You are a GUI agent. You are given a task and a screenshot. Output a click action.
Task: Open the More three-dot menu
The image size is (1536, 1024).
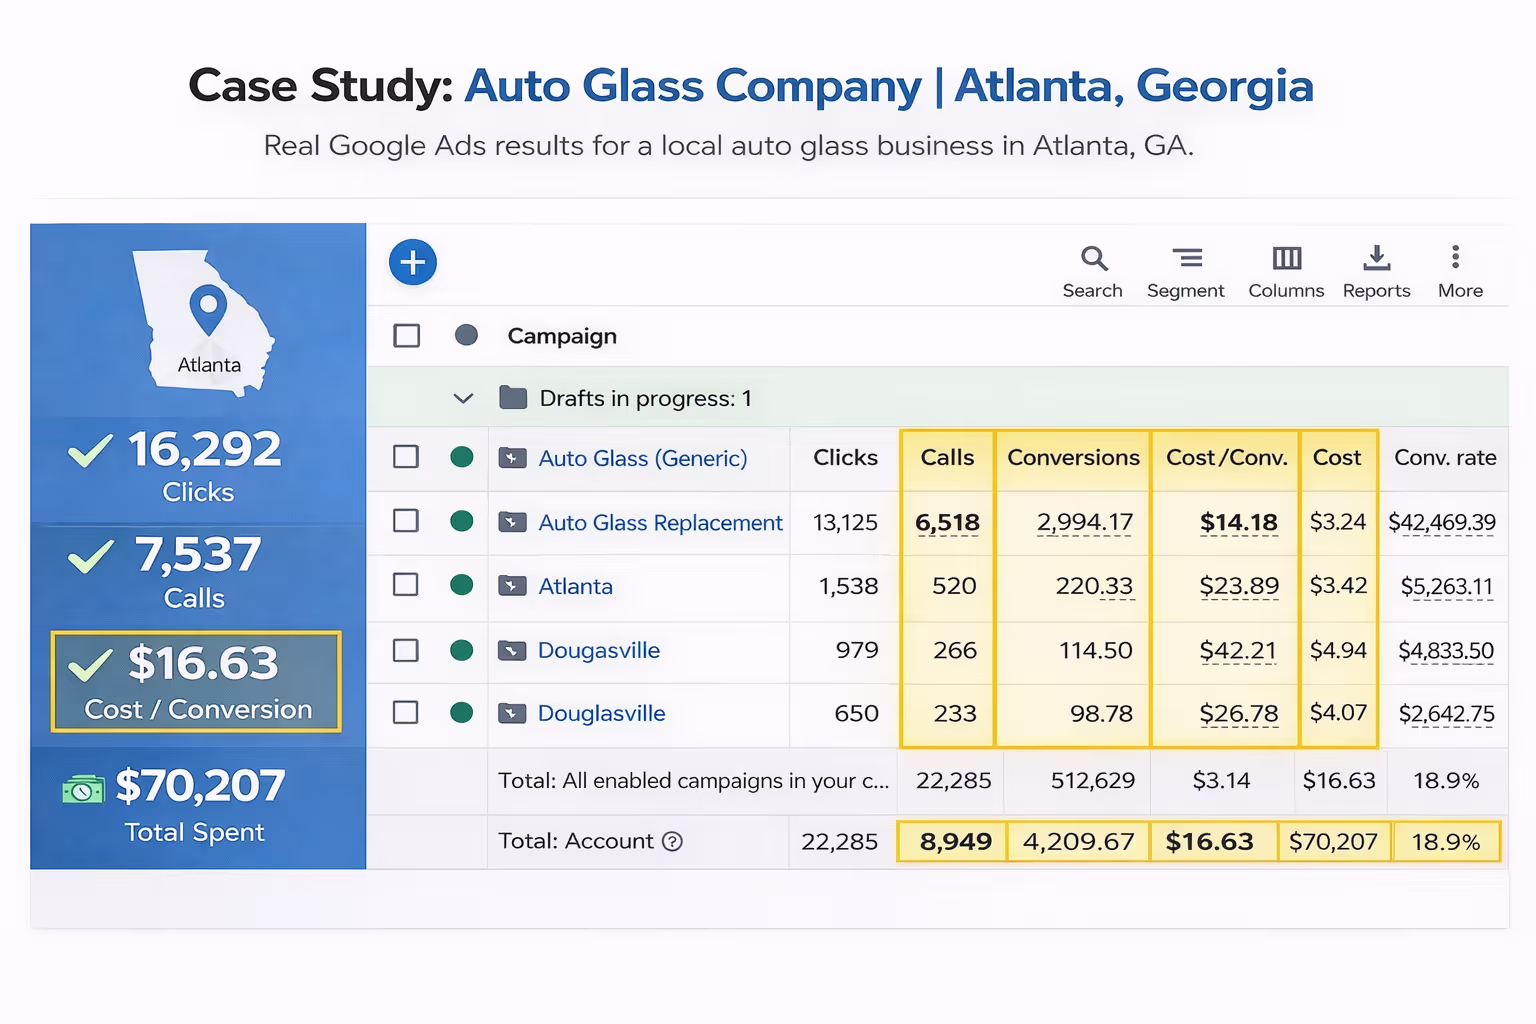[x=1455, y=258]
